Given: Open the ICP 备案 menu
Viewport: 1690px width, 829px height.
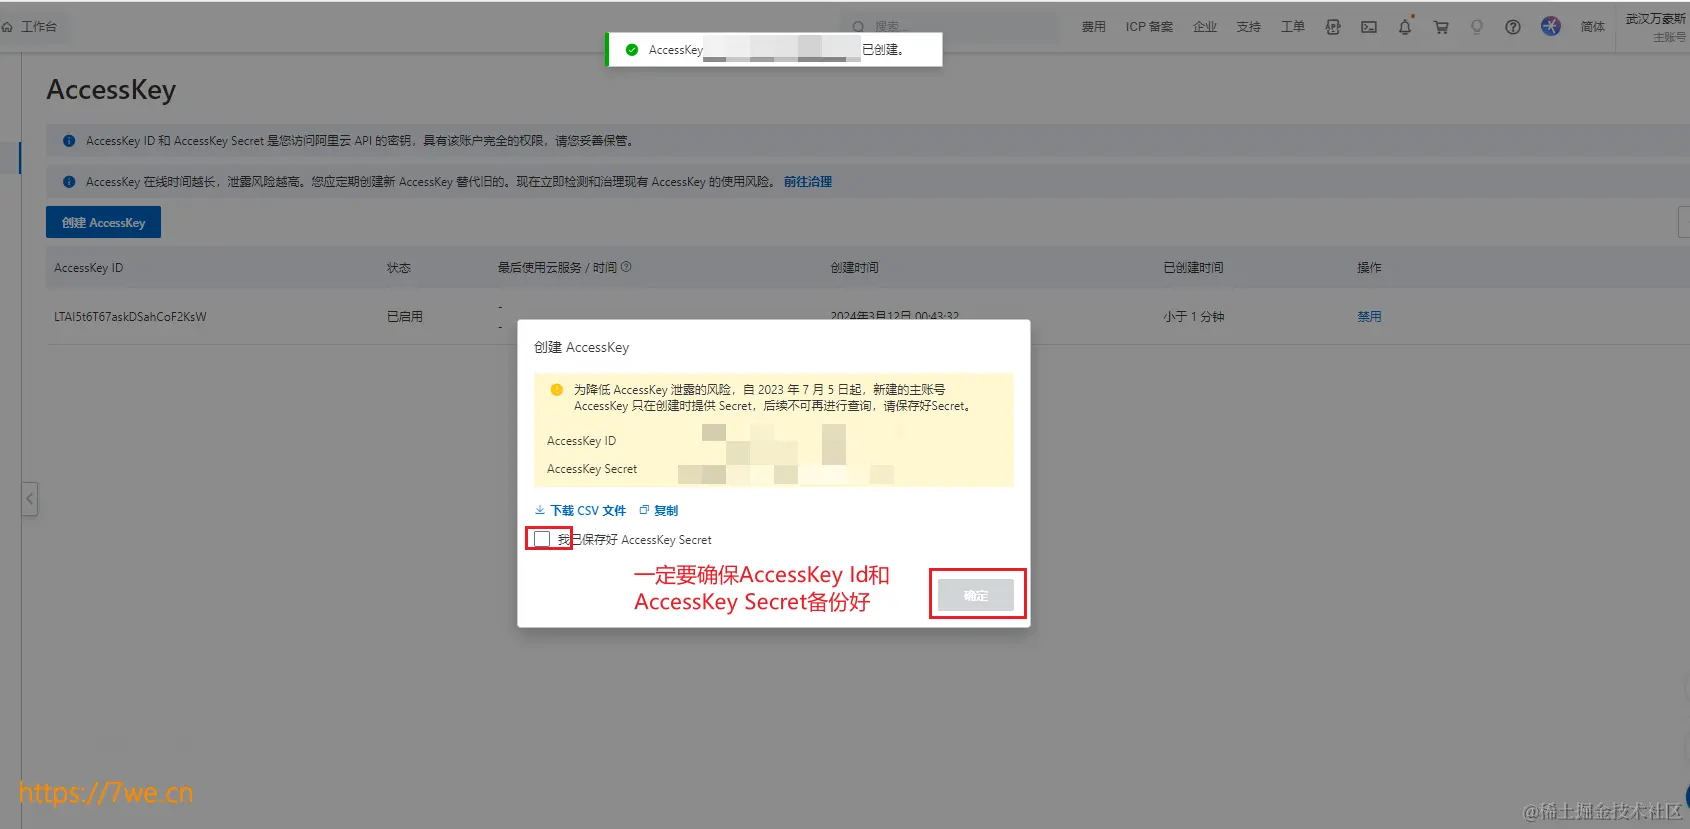Looking at the screenshot, I should [1149, 27].
